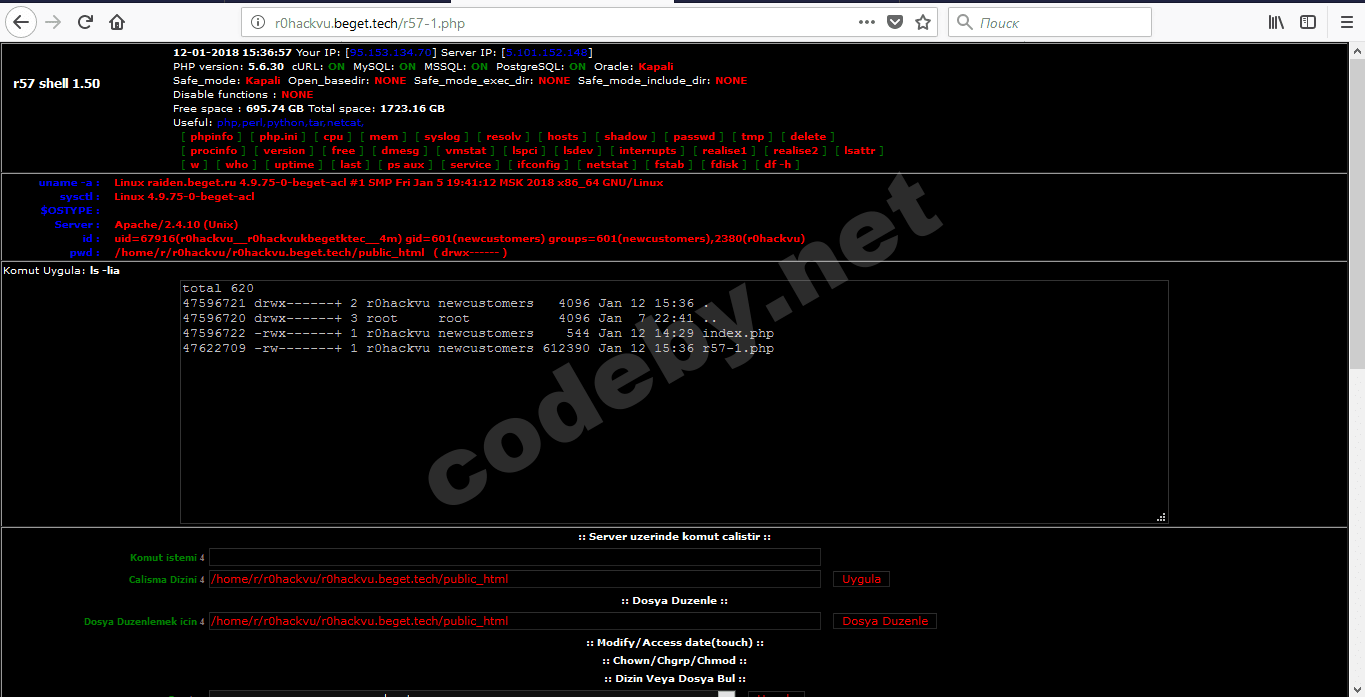
Task: Click the realise1 link
Action: [x=725, y=150]
